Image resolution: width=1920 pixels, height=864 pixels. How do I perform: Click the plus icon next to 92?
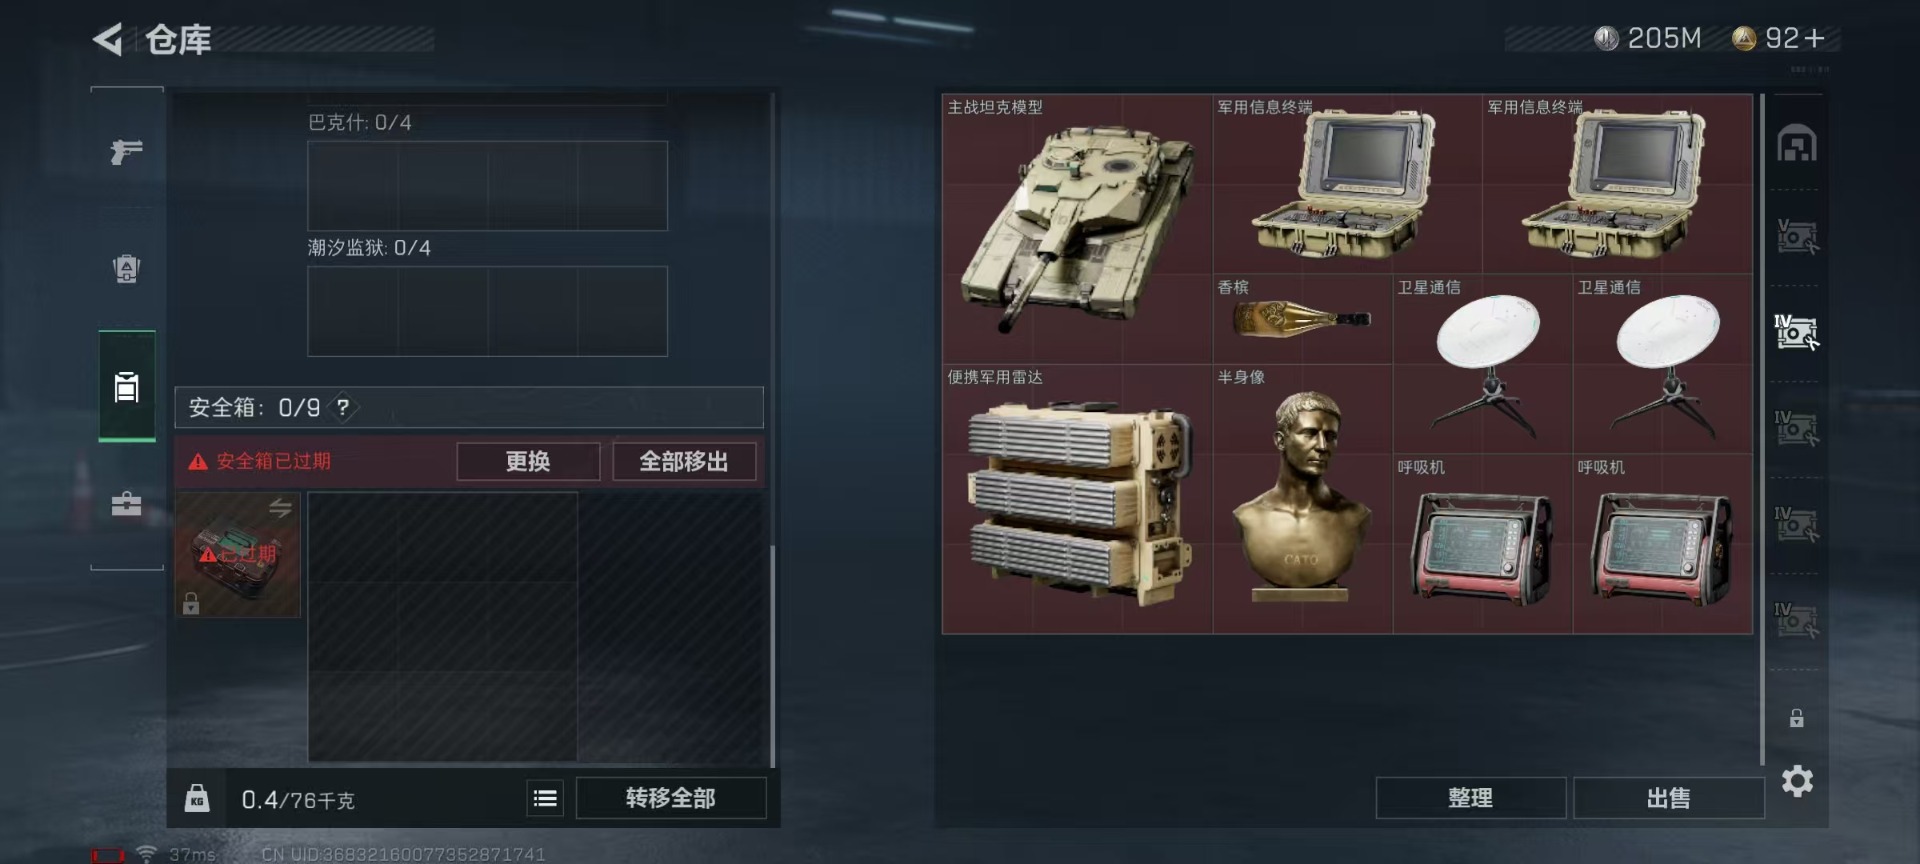tap(1815, 38)
